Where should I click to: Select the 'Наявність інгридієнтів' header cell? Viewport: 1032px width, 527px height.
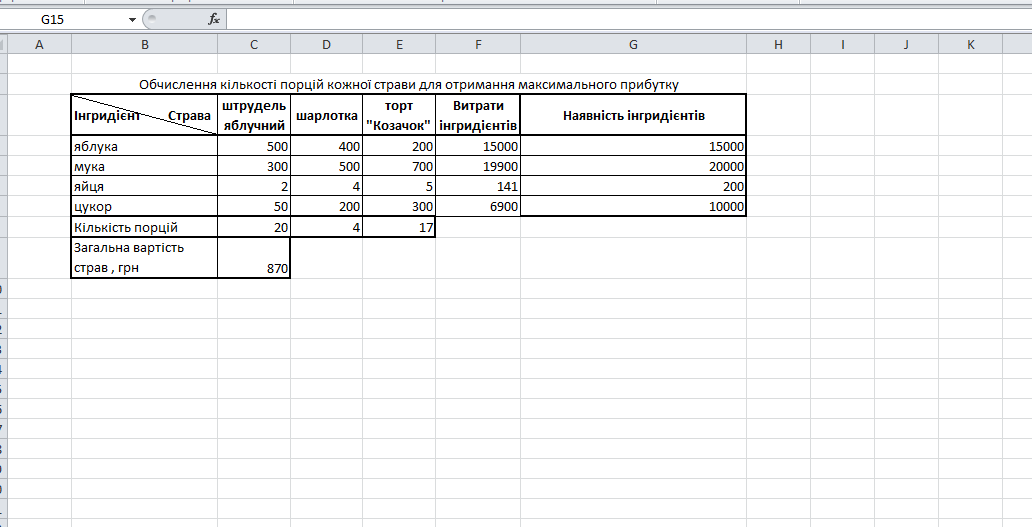pos(633,115)
